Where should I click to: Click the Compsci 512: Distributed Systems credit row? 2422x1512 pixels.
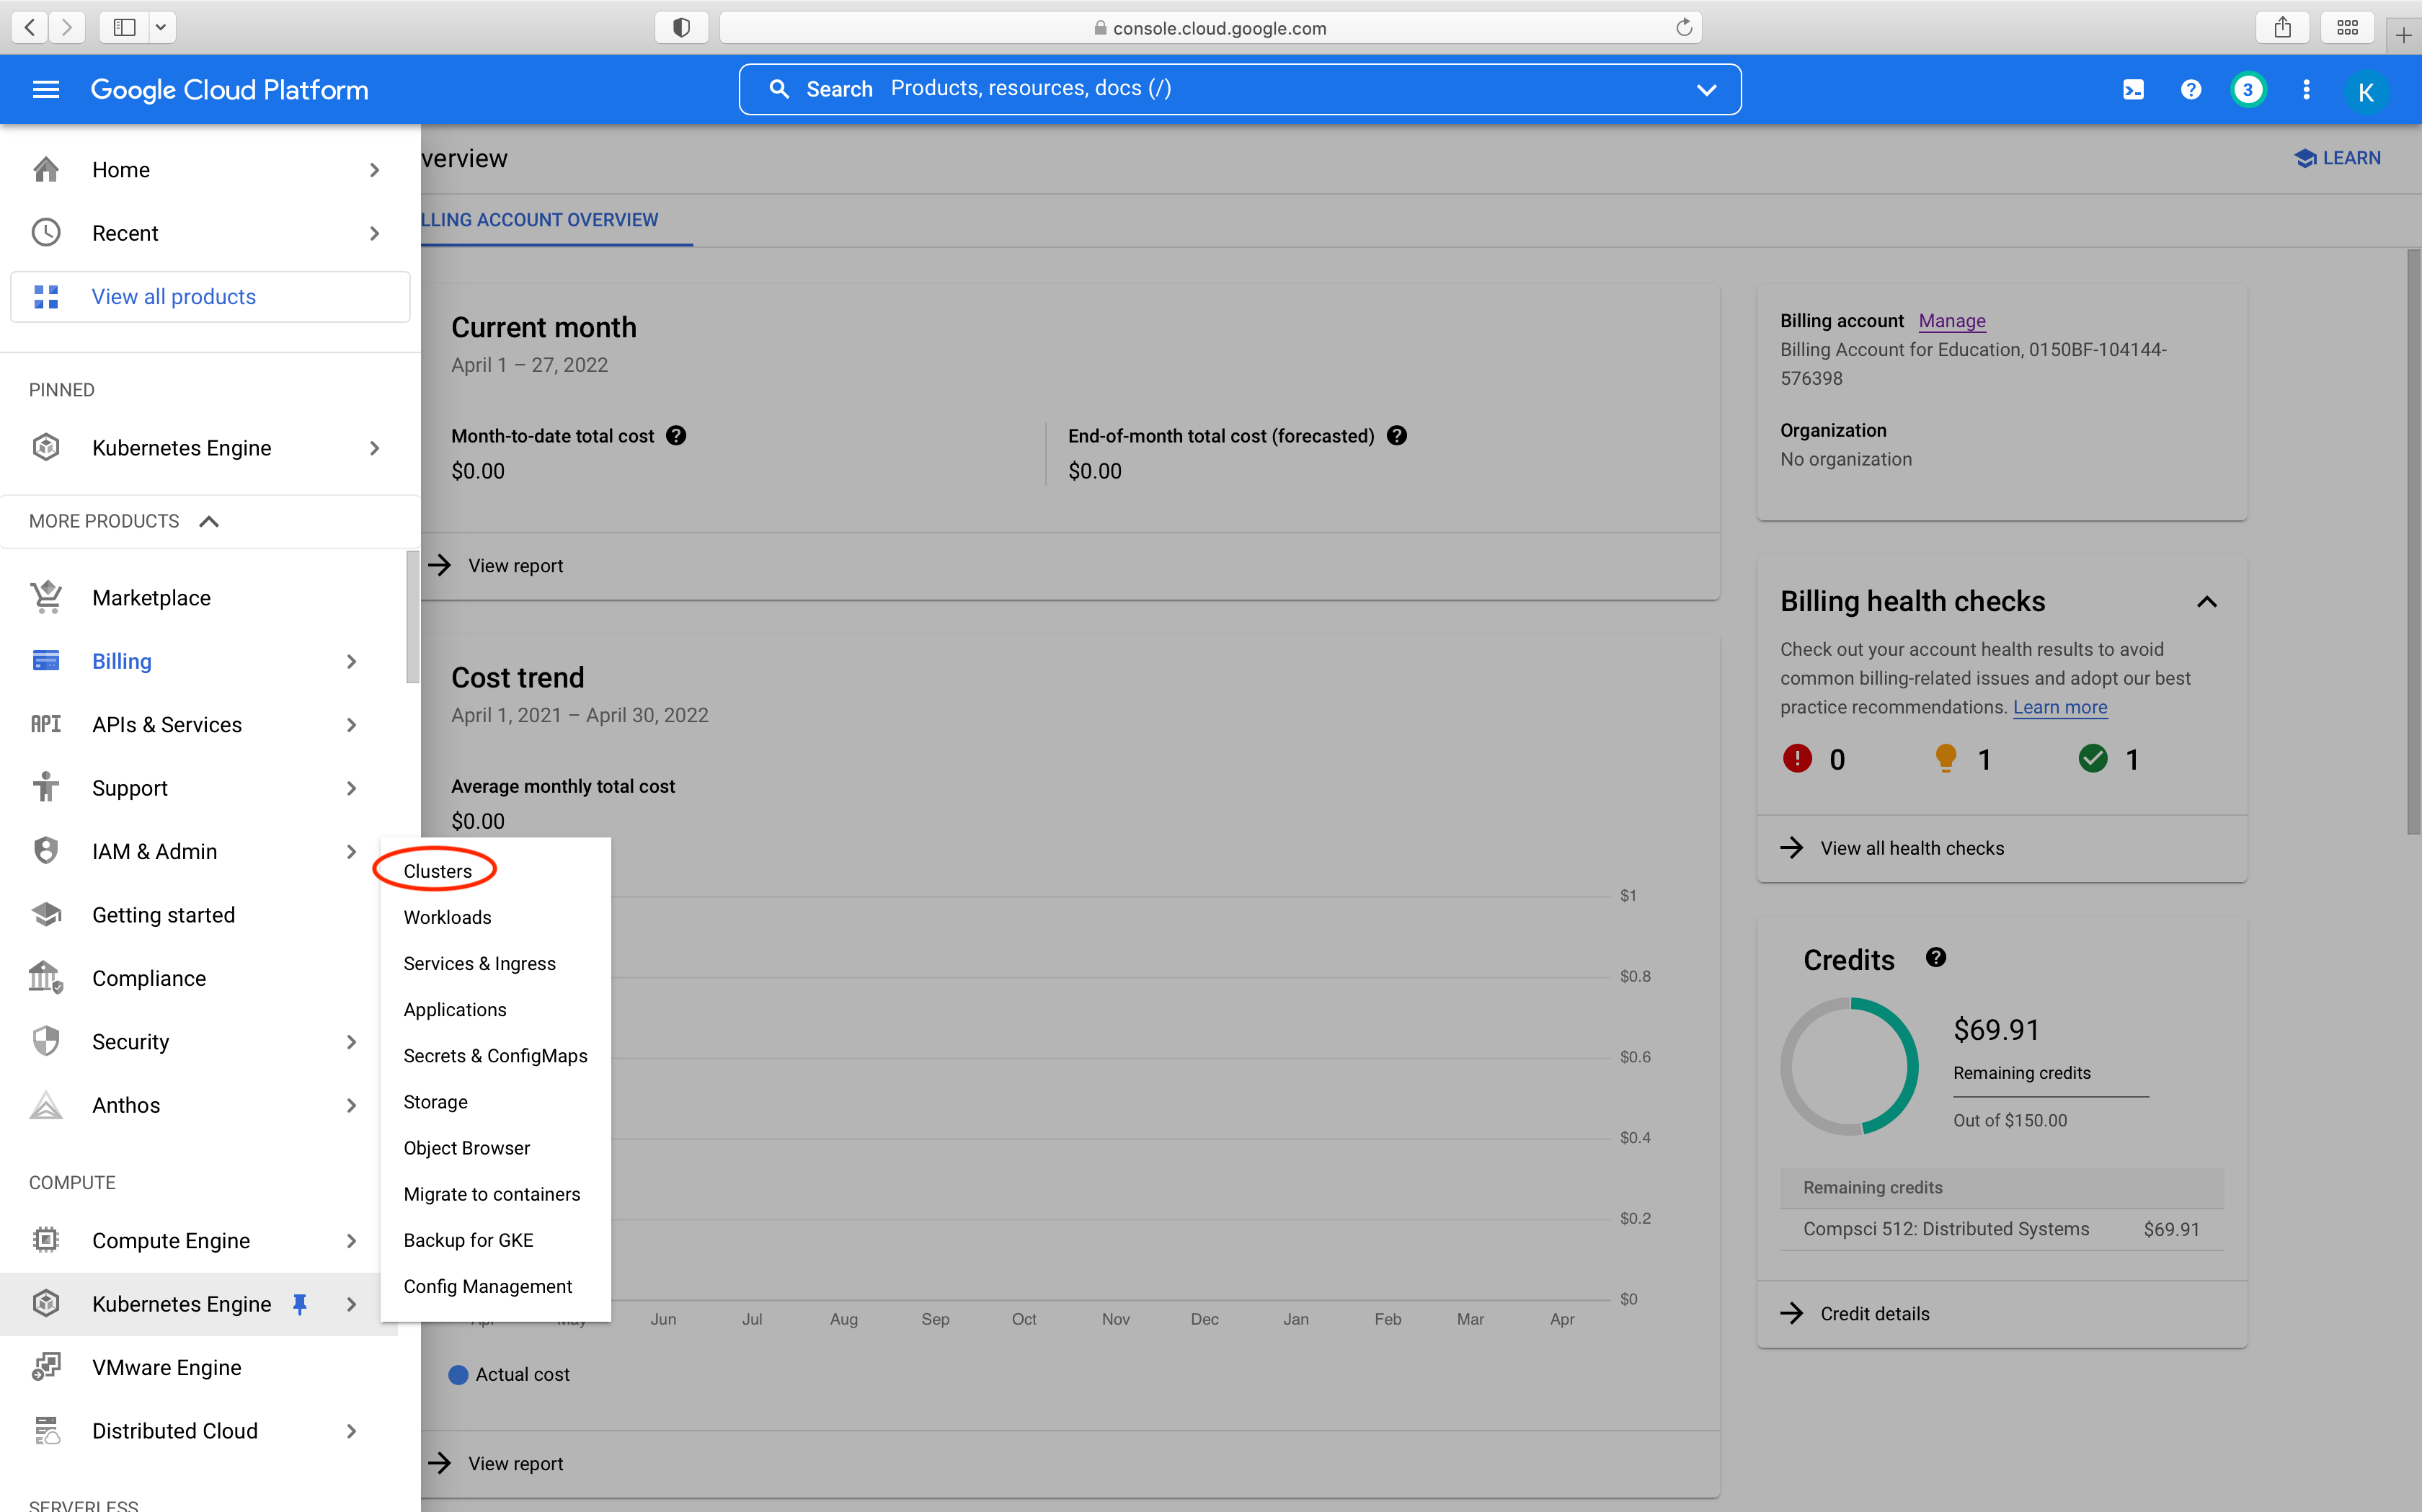(x=2001, y=1229)
